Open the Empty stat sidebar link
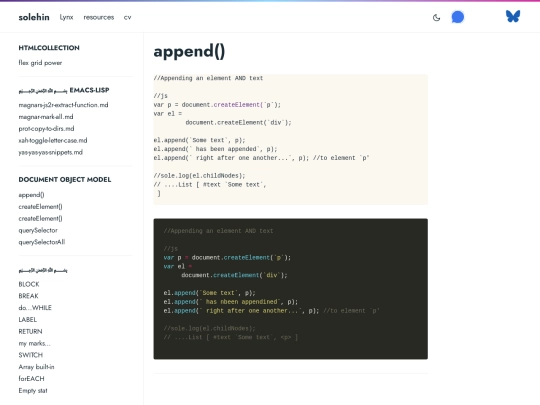The height and width of the screenshot is (405, 540). pyautogui.click(x=33, y=391)
